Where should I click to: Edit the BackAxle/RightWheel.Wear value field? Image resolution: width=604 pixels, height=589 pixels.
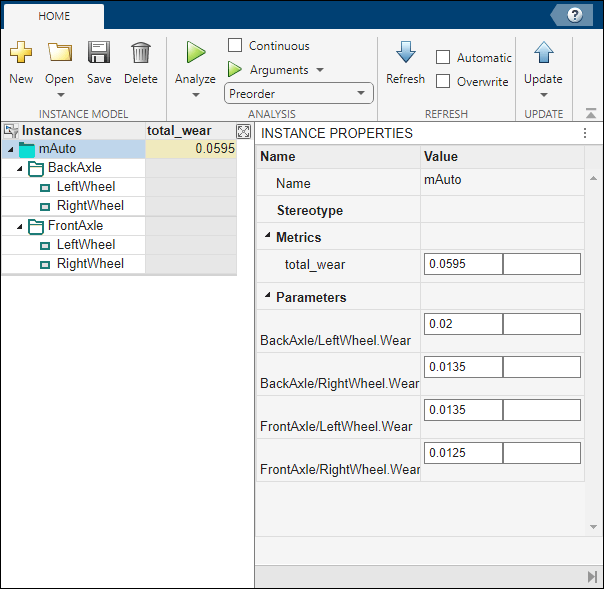tap(463, 367)
